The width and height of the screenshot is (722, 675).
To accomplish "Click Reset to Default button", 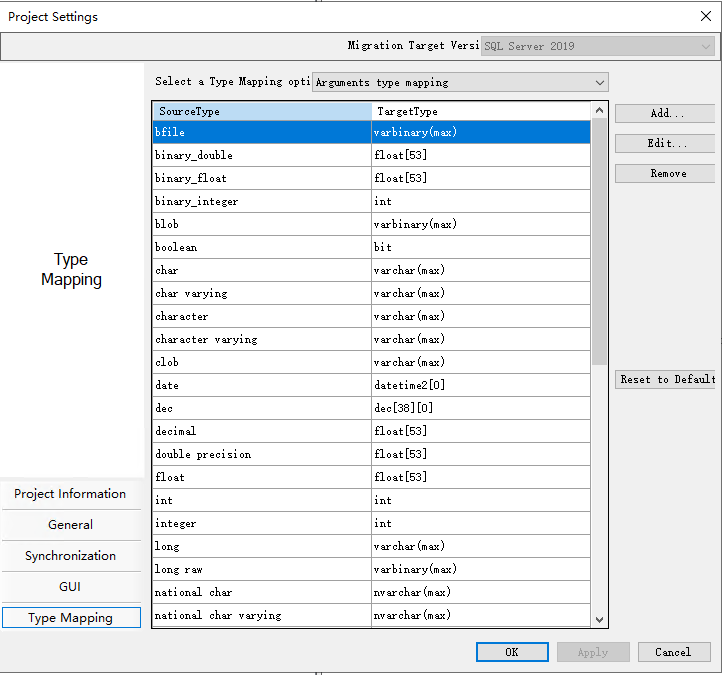I will (x=666, y=379).
